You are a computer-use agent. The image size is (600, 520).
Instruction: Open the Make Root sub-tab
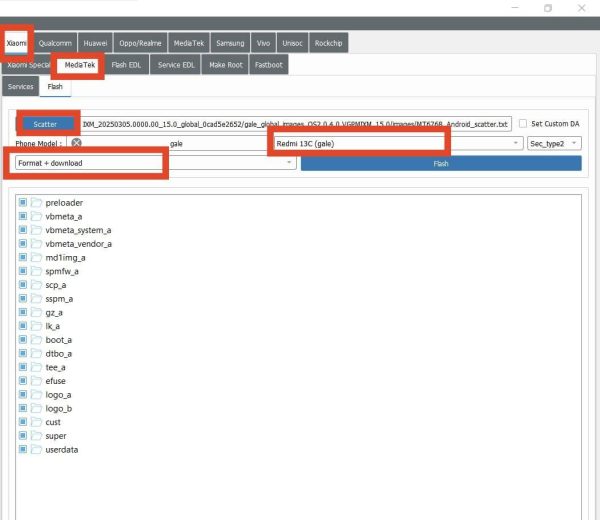click(x=226, y=65)
